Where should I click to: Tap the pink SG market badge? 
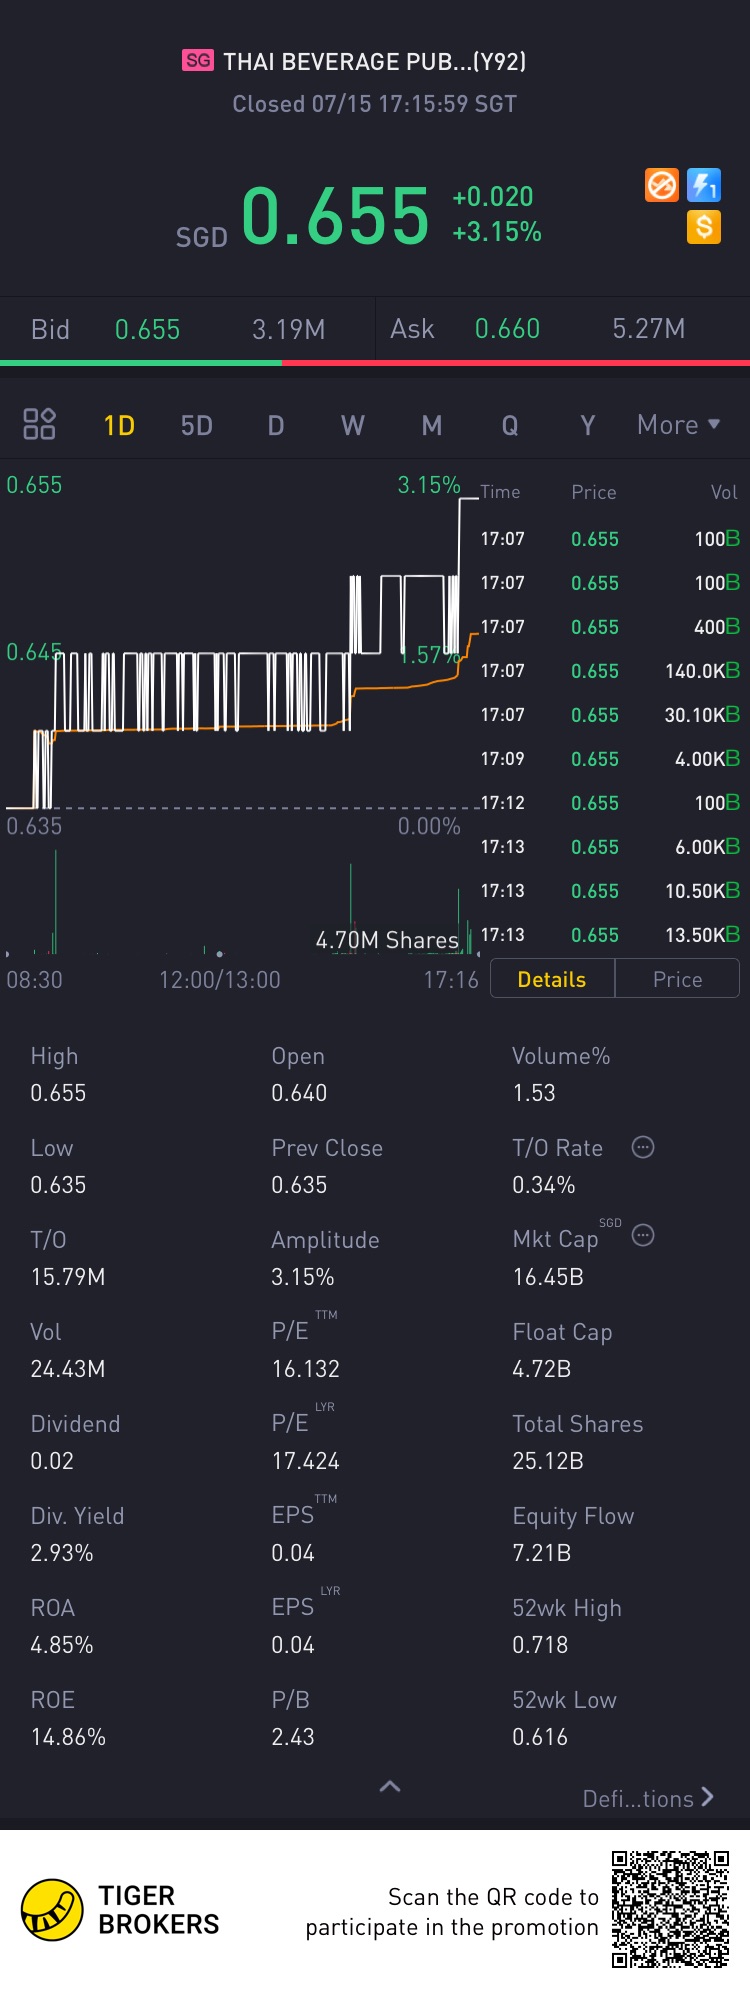198,61
